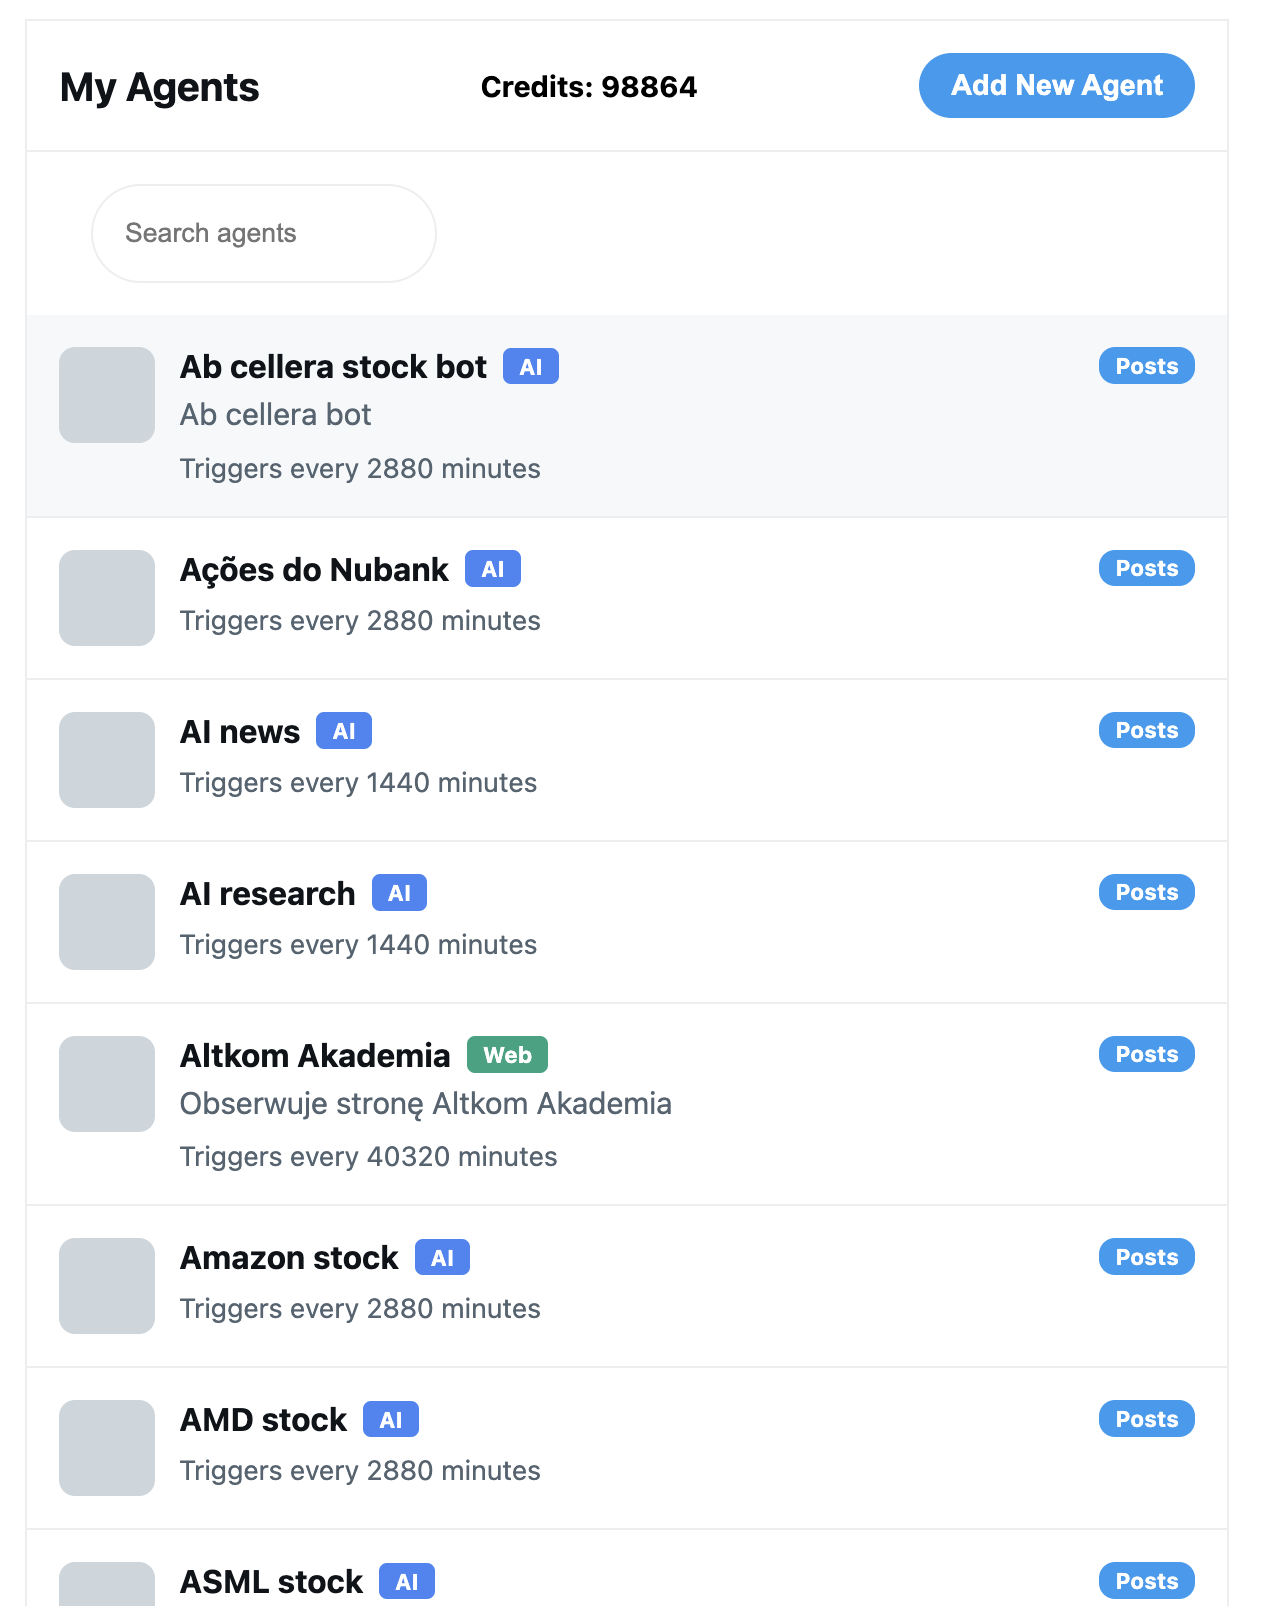Select the AI badge on Amazon stock
Screen dimensions: 1270x1606
(x=443, y=1257)
